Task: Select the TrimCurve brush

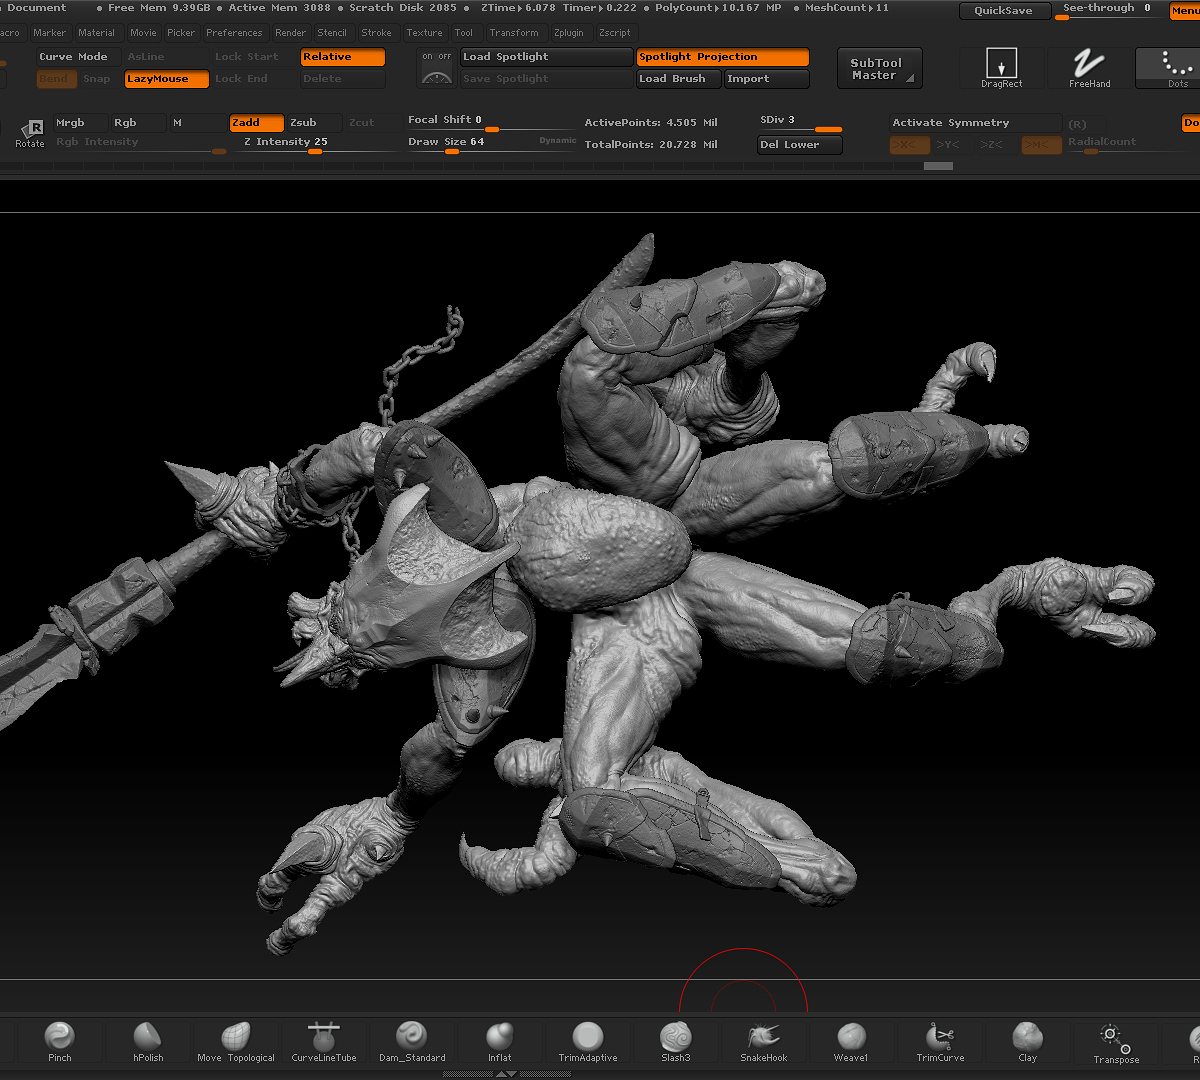Action: click(940, 1041)
